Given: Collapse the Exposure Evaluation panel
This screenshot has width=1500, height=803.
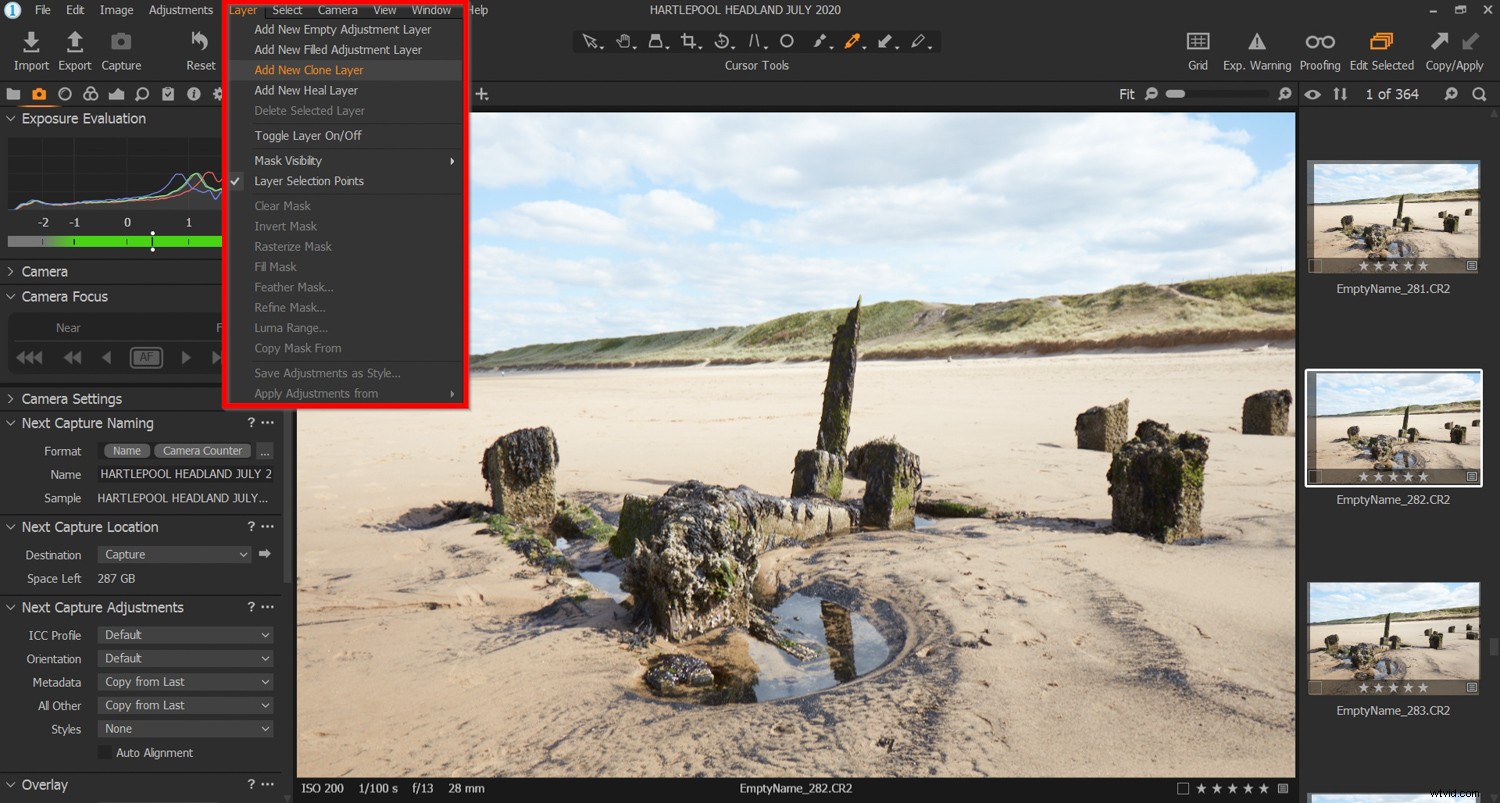Looking at the screenshot, I should pos(10,118).
